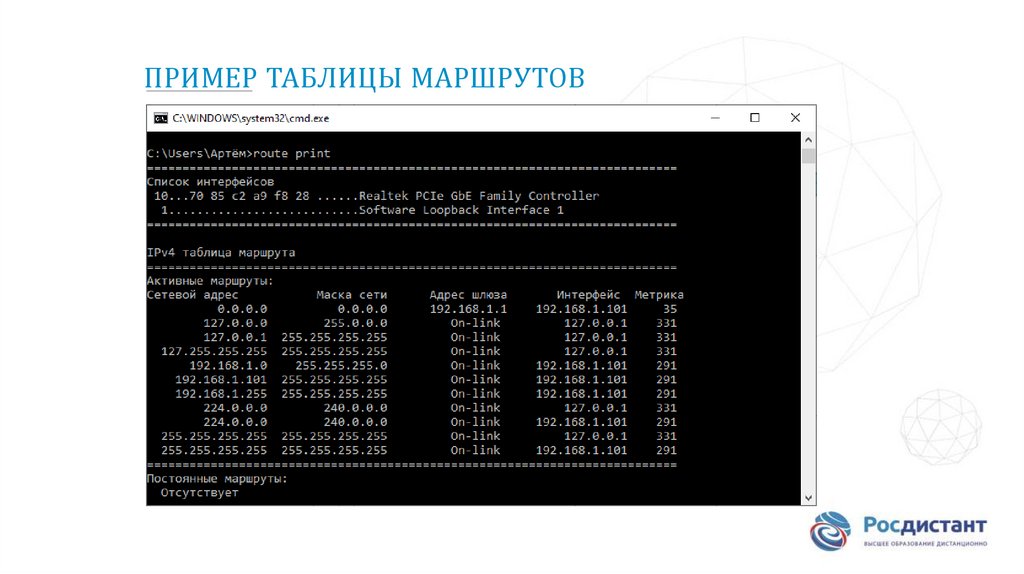1024x574 pixels.
Task: Click the title text C:\WINDOWS\system32\cmd.exe
Action: [251, 118]
